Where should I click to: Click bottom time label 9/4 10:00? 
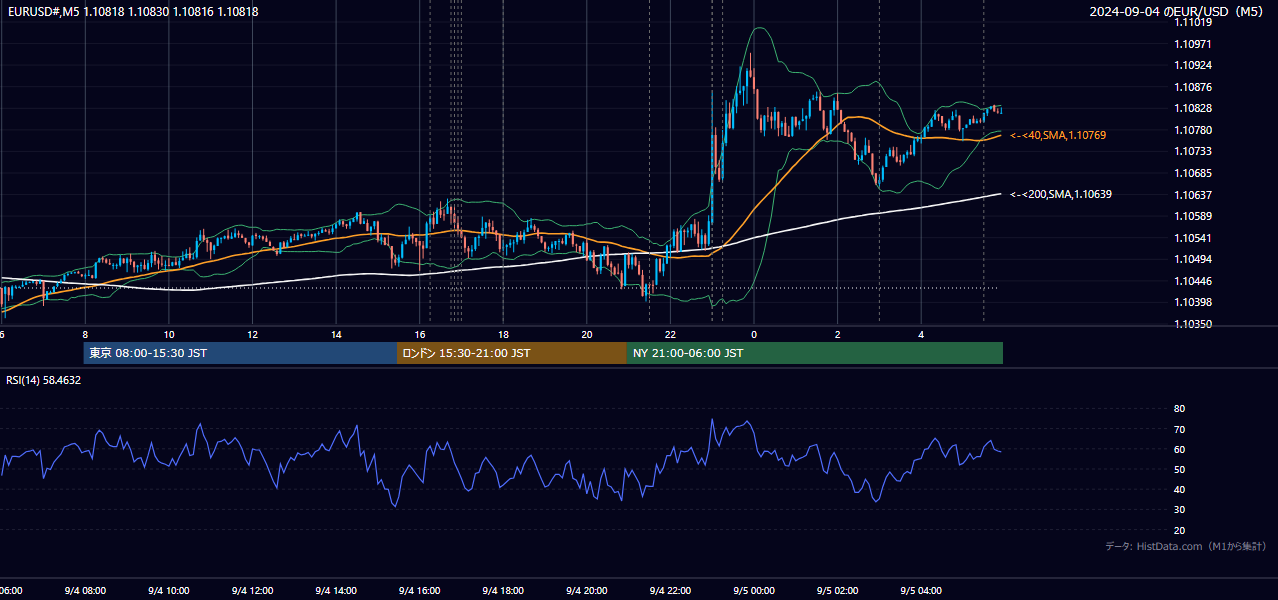[x=168, y=591]
